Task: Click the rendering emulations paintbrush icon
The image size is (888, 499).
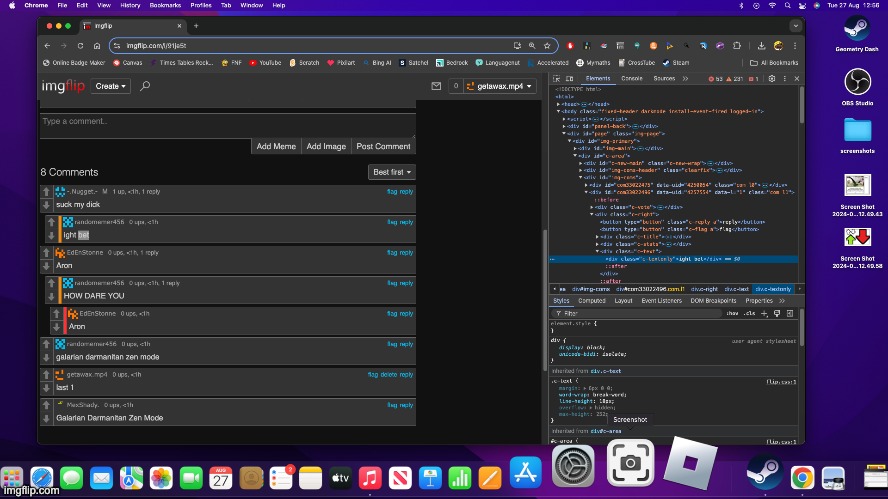Action: [777, 313]
